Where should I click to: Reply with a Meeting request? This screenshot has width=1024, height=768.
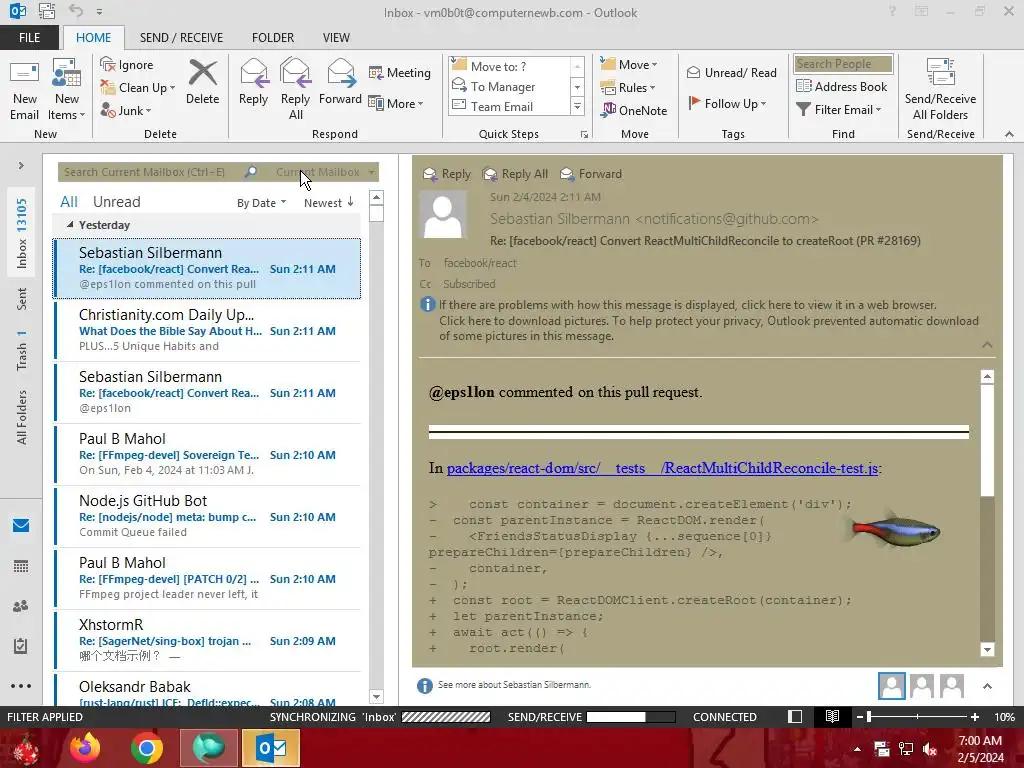pos(400,72)
